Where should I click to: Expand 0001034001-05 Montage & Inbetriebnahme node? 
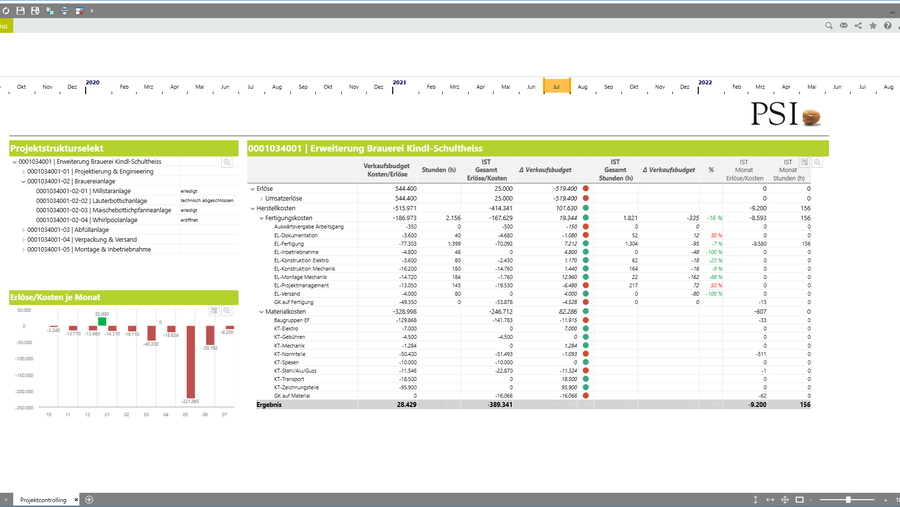(24, 250)
